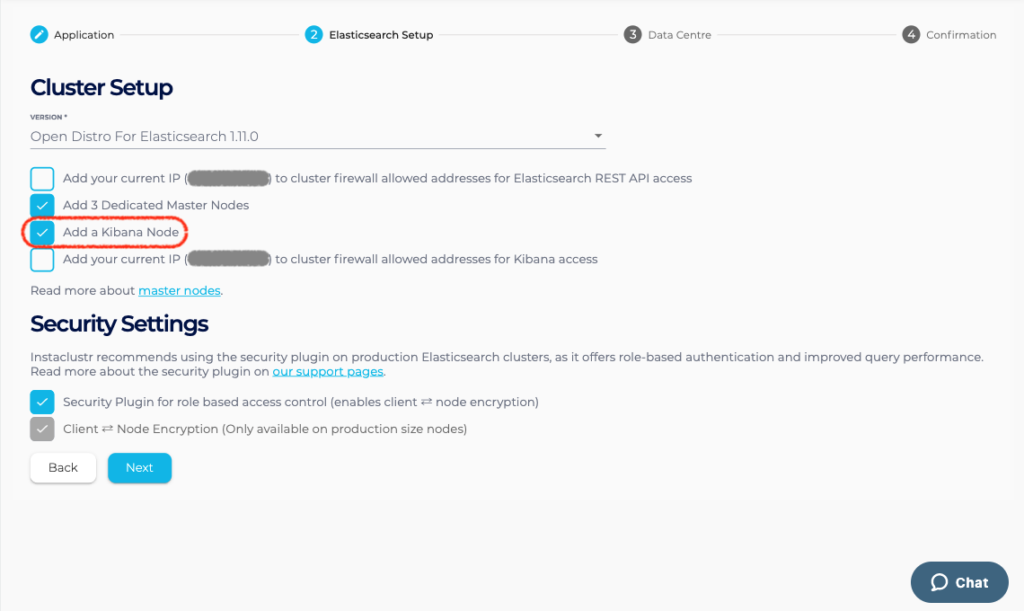Click the chat bubble icon
The image size is (1024, 611).
(x=939, y=583)
